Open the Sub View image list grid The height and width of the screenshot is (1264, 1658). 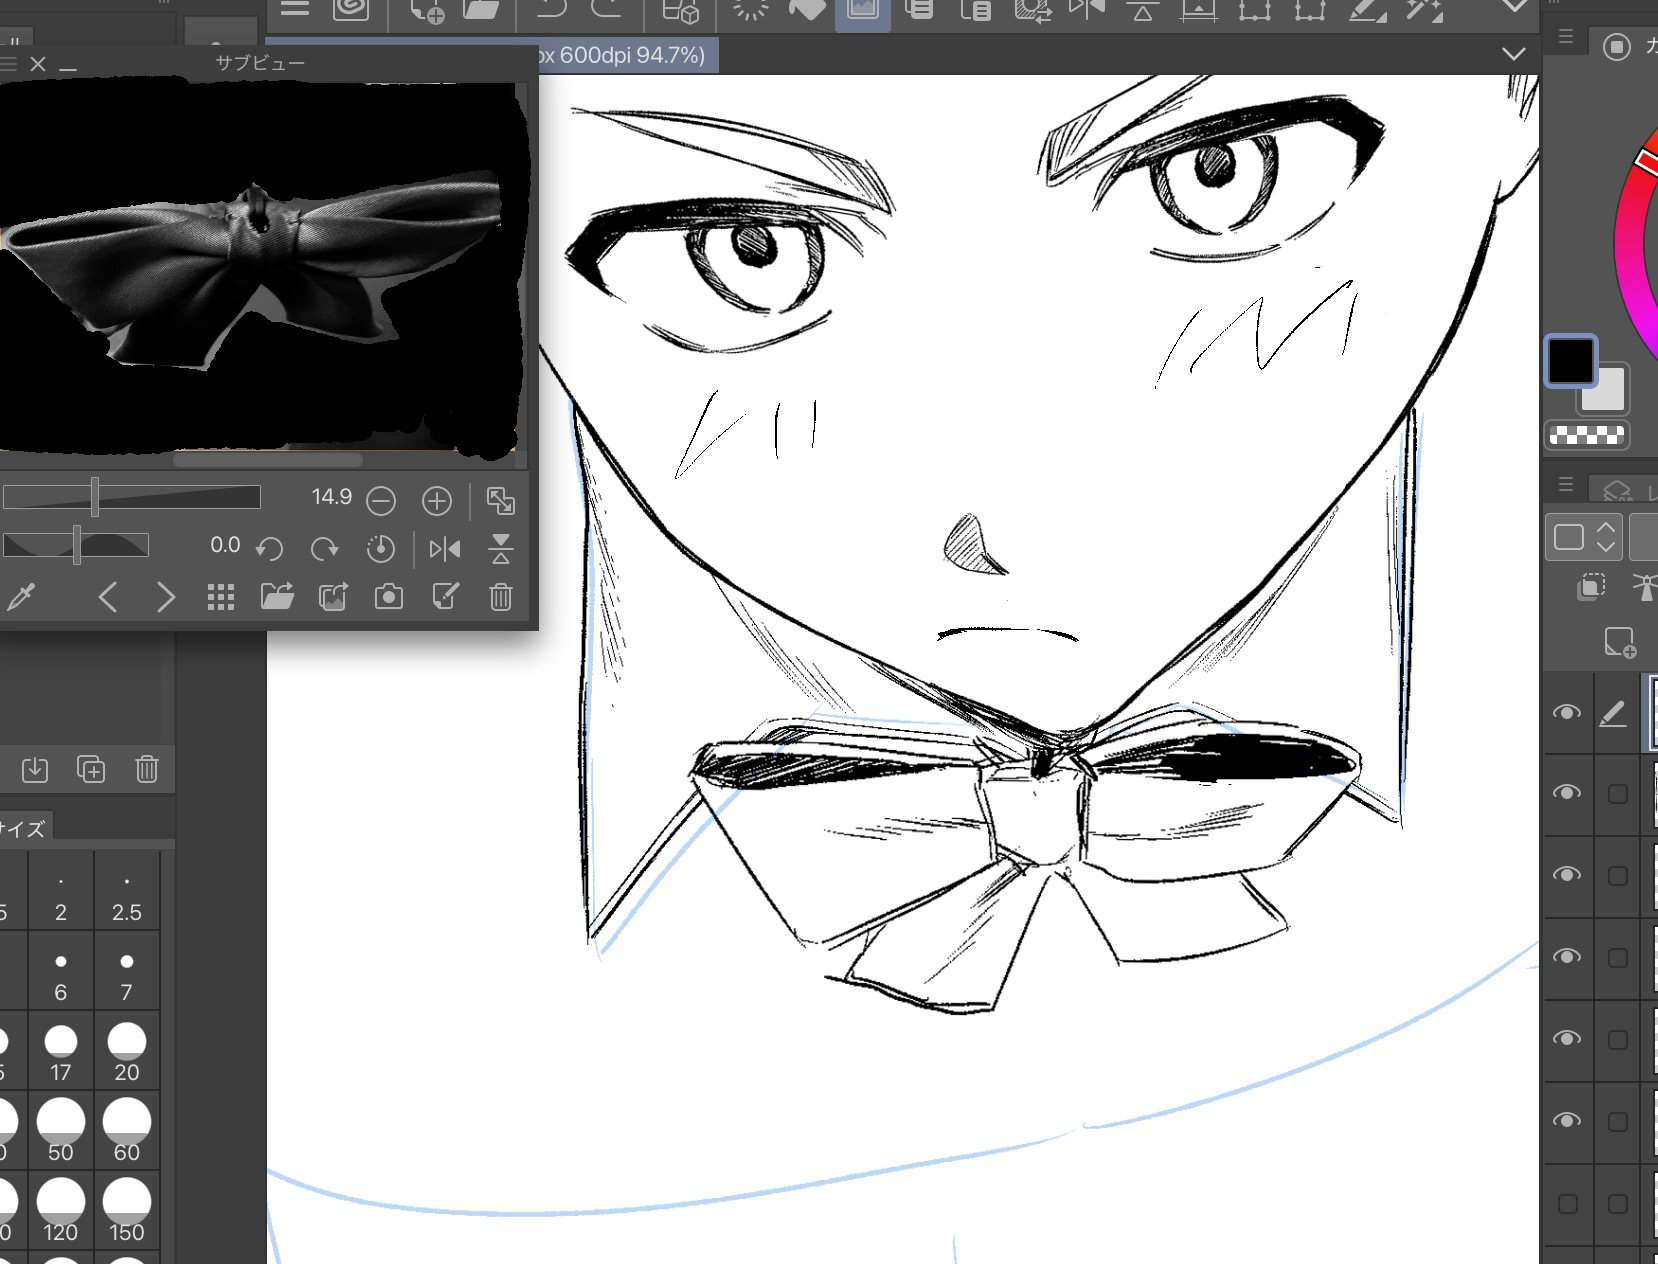[220, 597]
